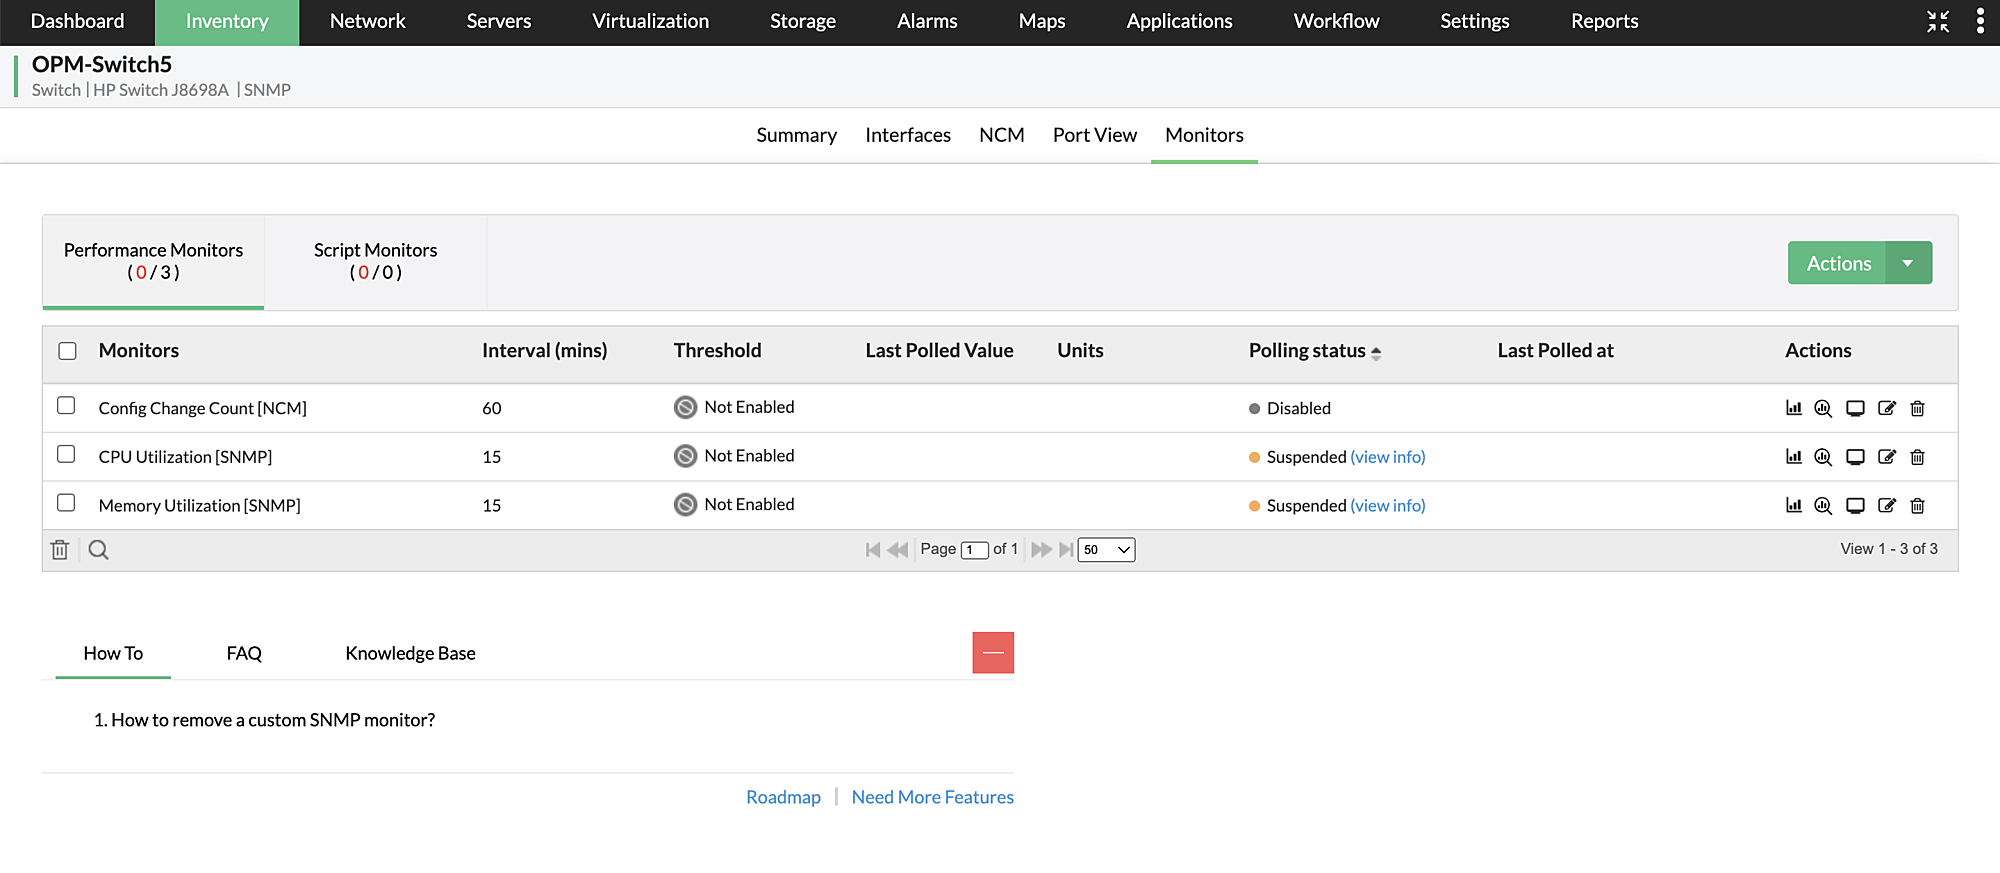Expand the Actions button dropdown arrow
2000x873 pixels.
tap(1908, 263)
